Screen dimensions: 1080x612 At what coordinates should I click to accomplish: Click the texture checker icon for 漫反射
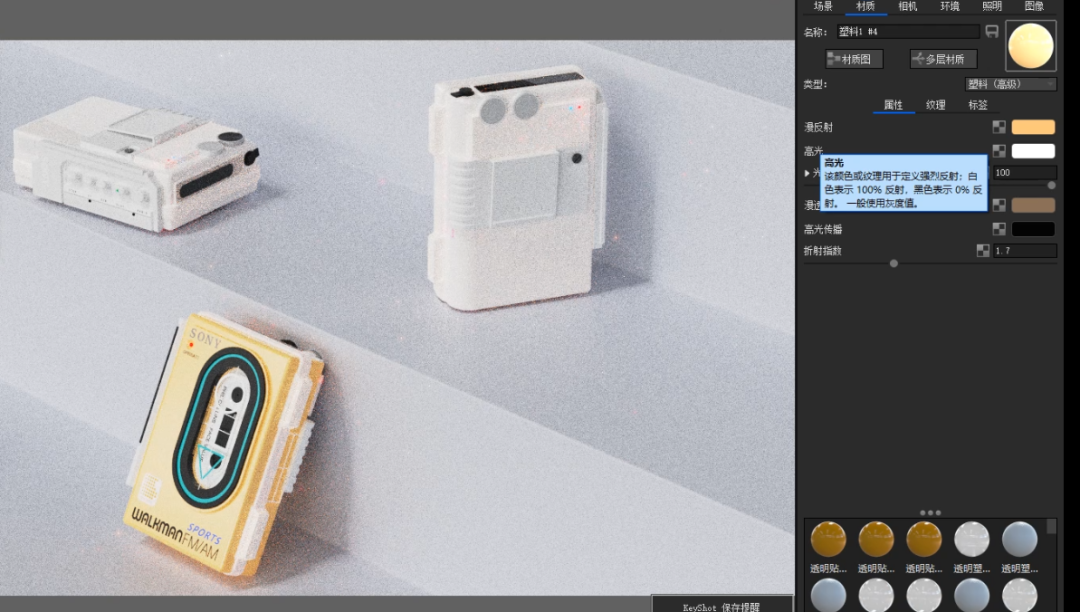[999, 127]
